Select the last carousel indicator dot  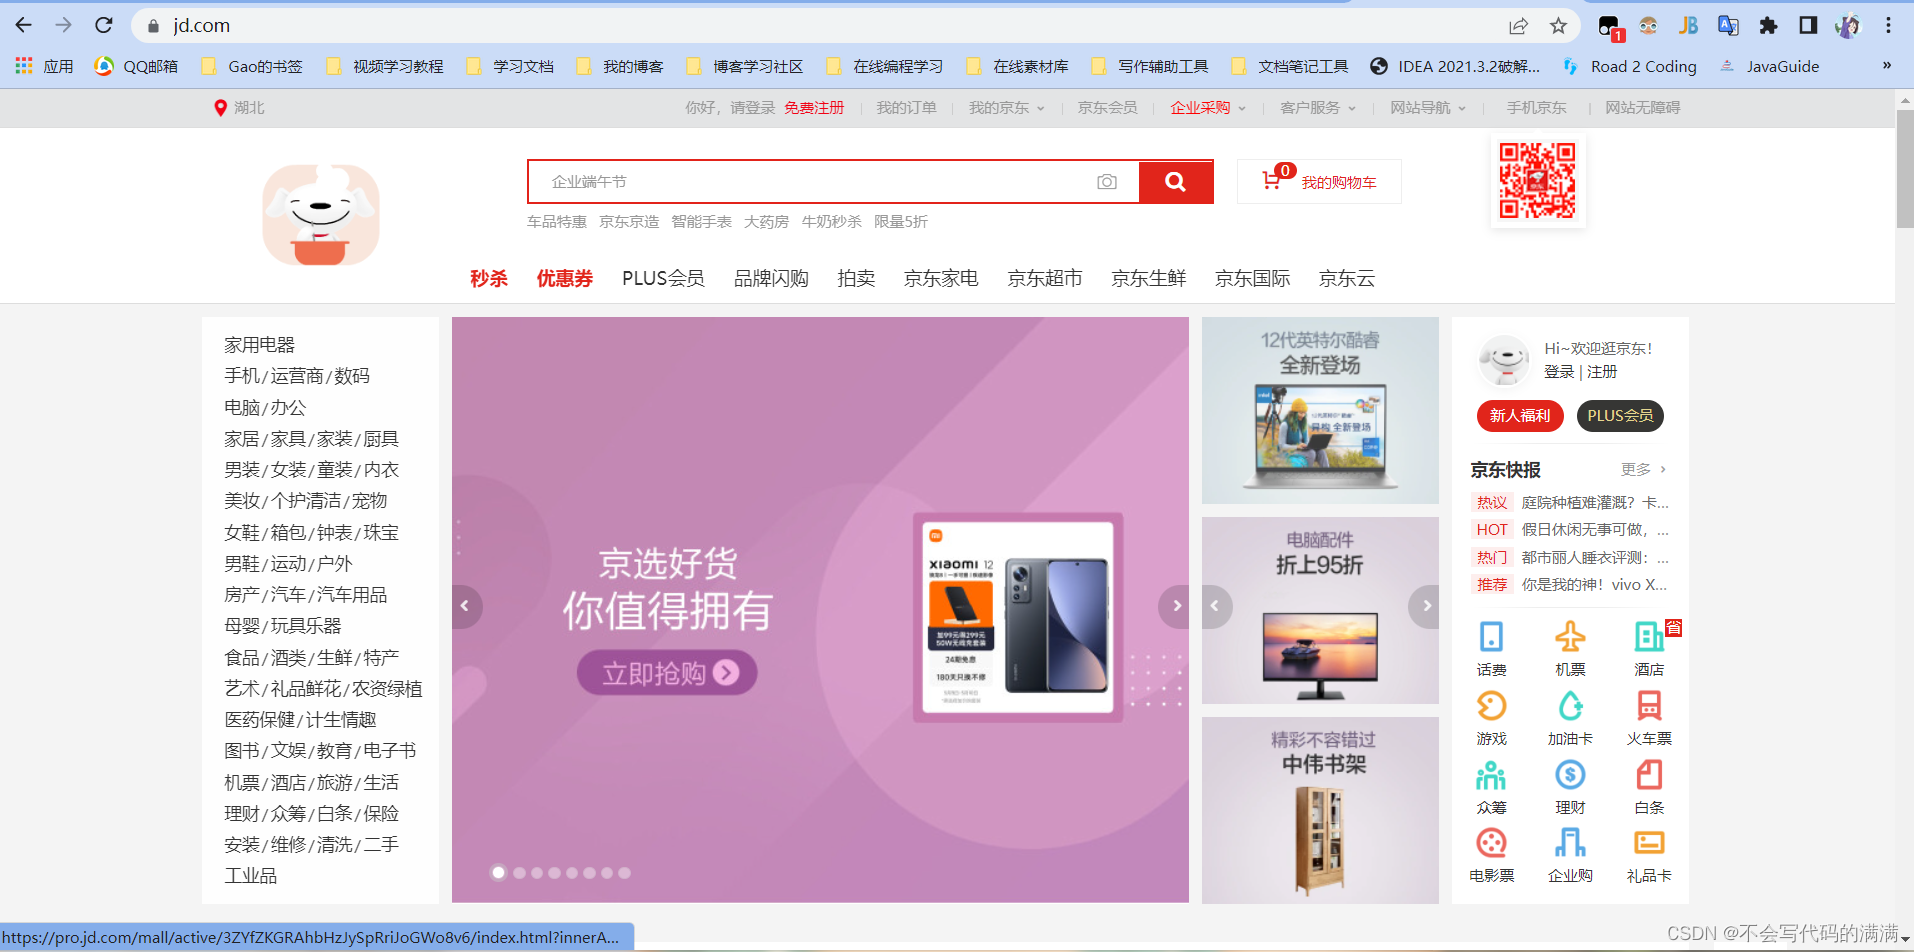pos(624,873)
